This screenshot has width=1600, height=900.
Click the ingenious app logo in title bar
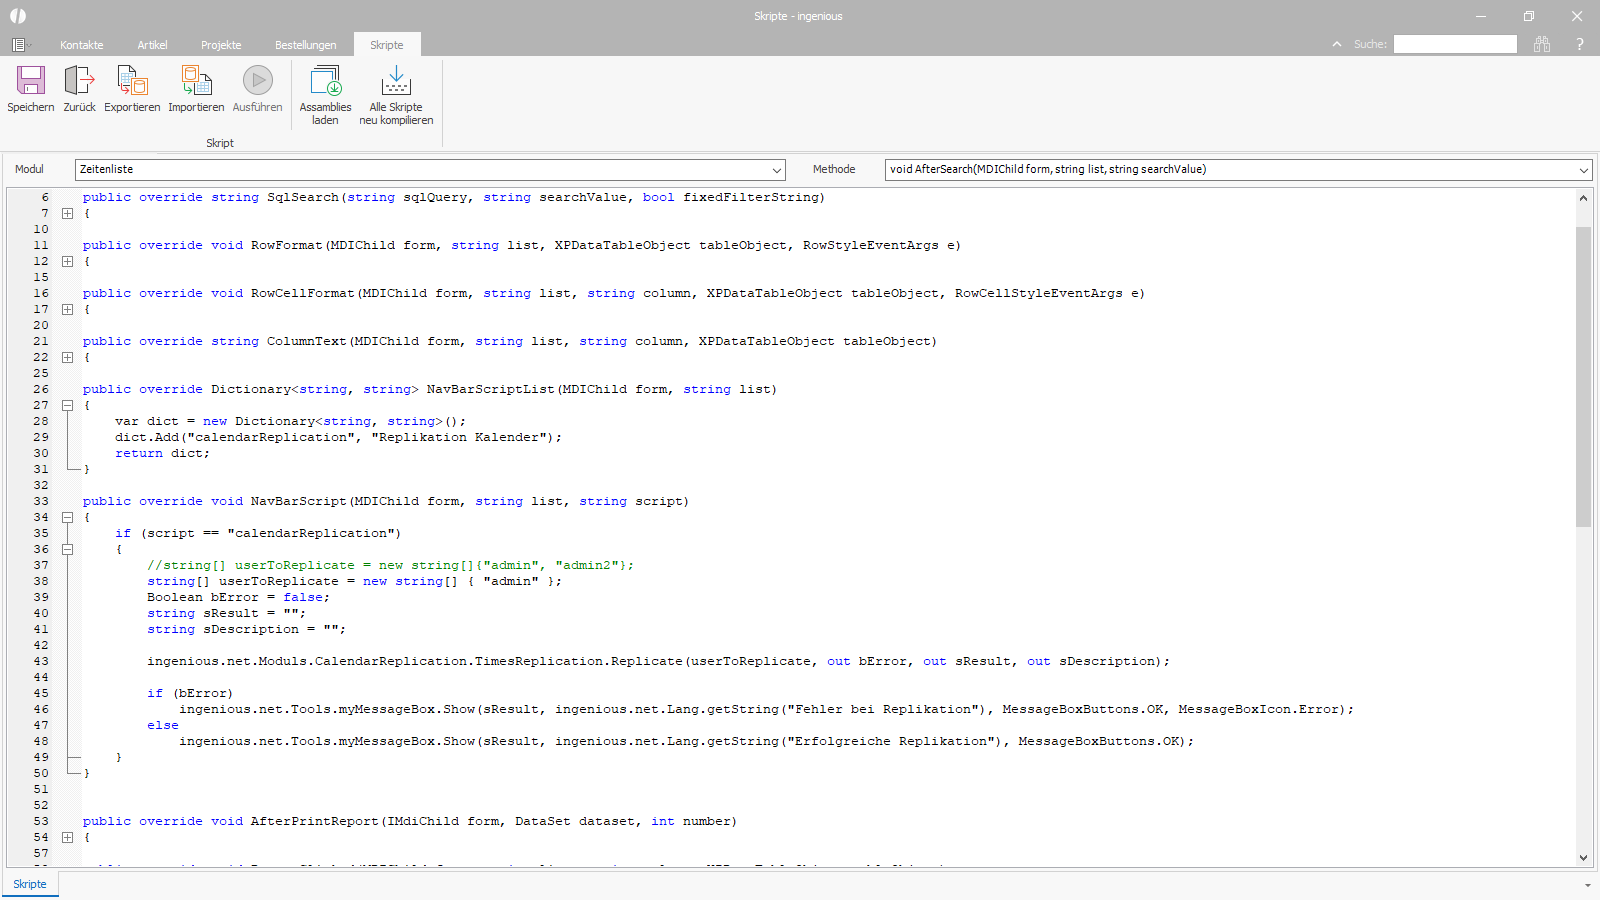click(x=18, y=16)
